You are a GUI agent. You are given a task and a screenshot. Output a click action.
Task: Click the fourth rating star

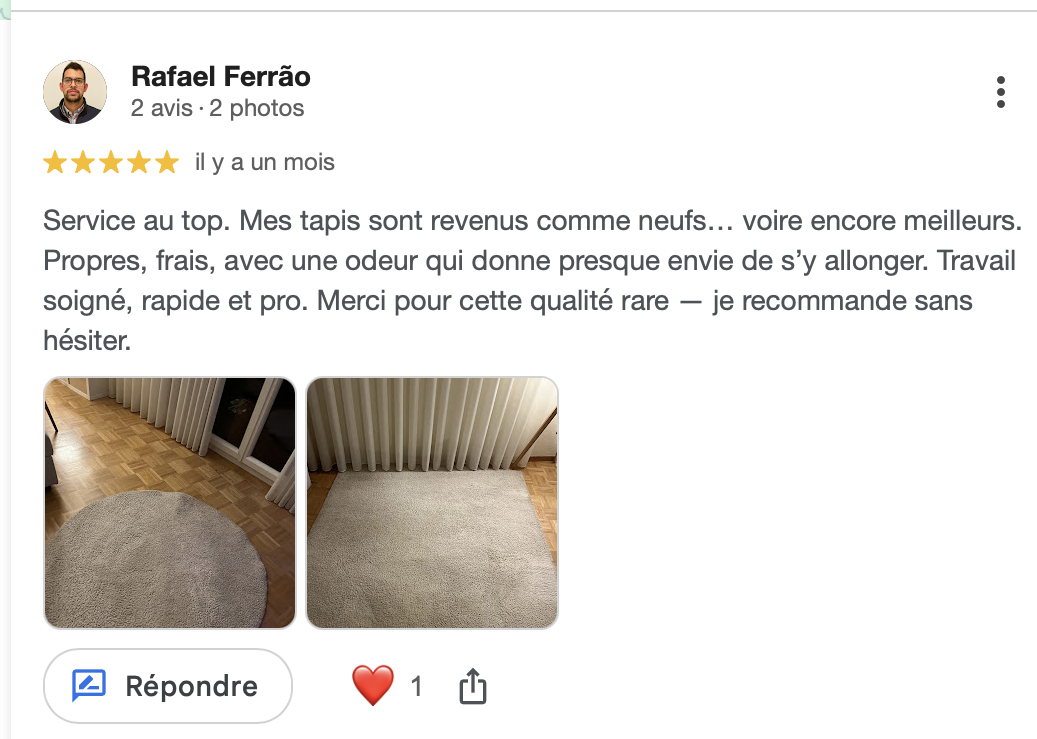coord(139,162)
